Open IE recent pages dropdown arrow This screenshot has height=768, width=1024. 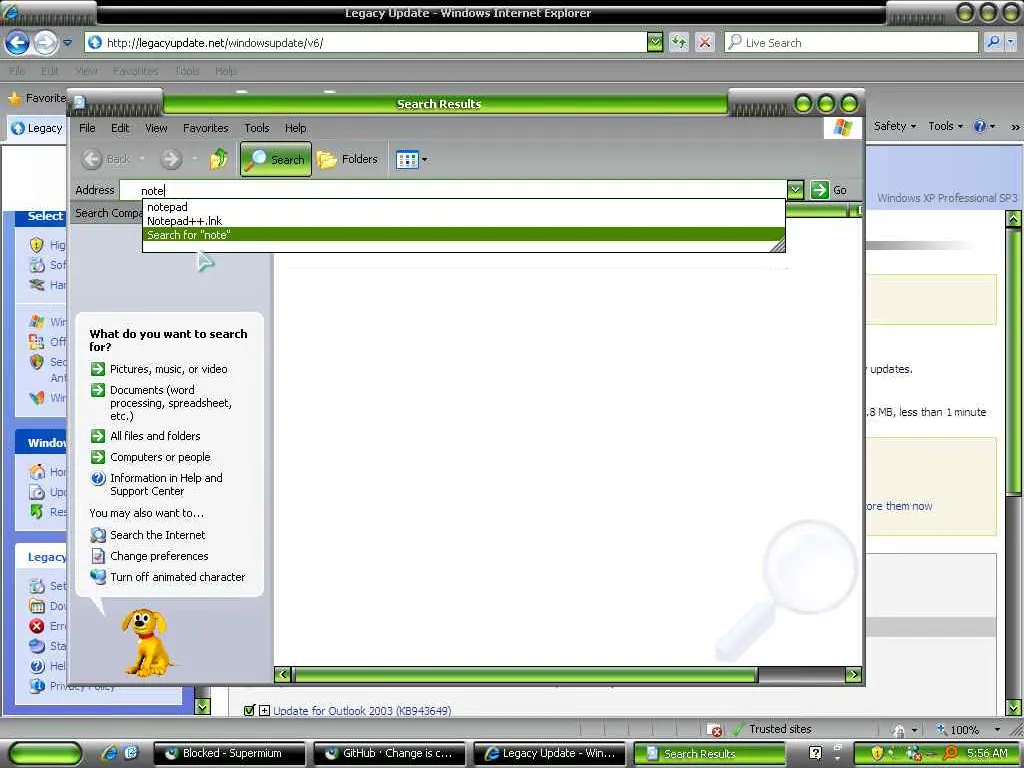click(67, 43)
